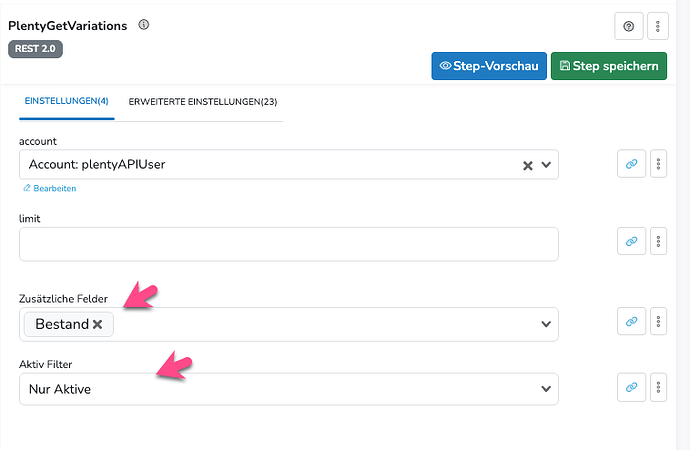Clear the selected plentyAPIUser account
Screen dimensions: 690x450
click(528, 165)
